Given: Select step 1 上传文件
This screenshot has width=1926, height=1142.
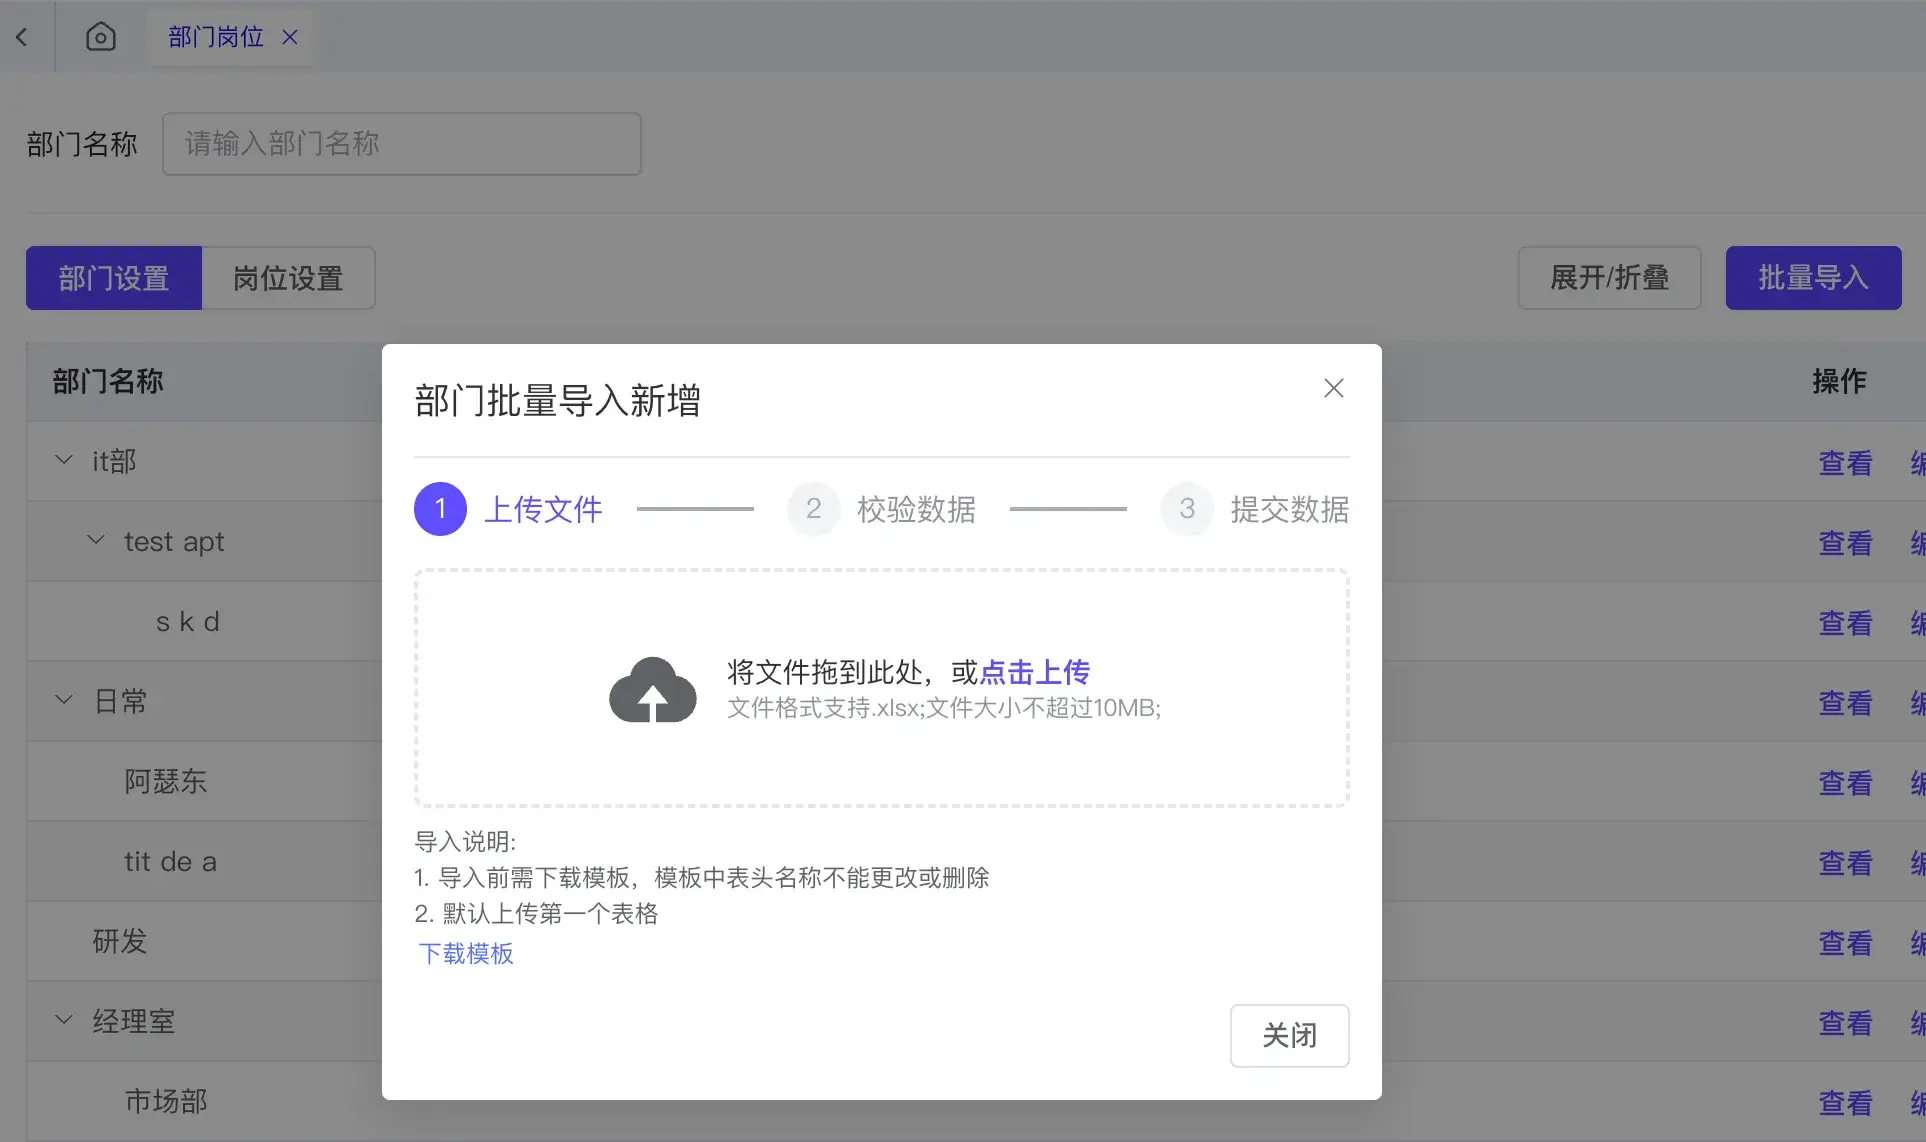Looking at the screenshot, I should [508, 509].
